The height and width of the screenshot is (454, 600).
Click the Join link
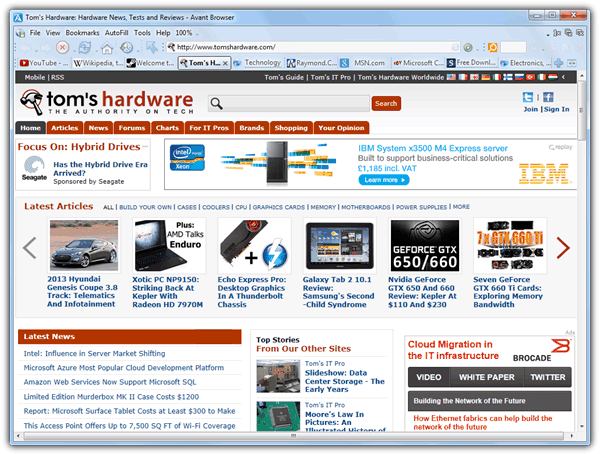[531, 109]
